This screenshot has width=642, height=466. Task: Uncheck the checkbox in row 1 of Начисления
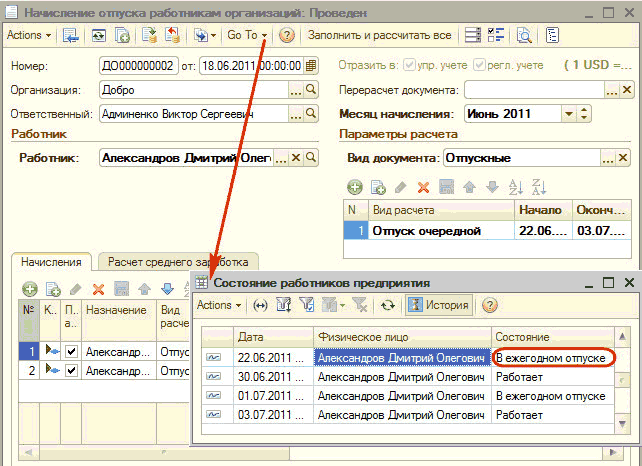pos(71,352)
